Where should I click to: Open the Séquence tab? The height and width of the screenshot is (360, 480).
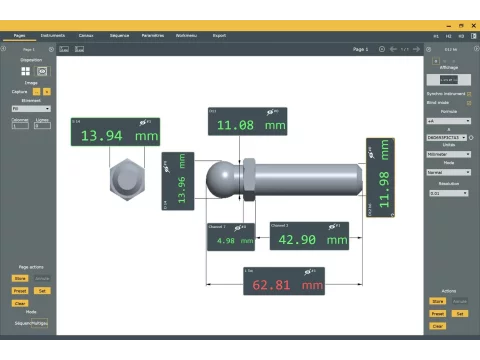119,36
